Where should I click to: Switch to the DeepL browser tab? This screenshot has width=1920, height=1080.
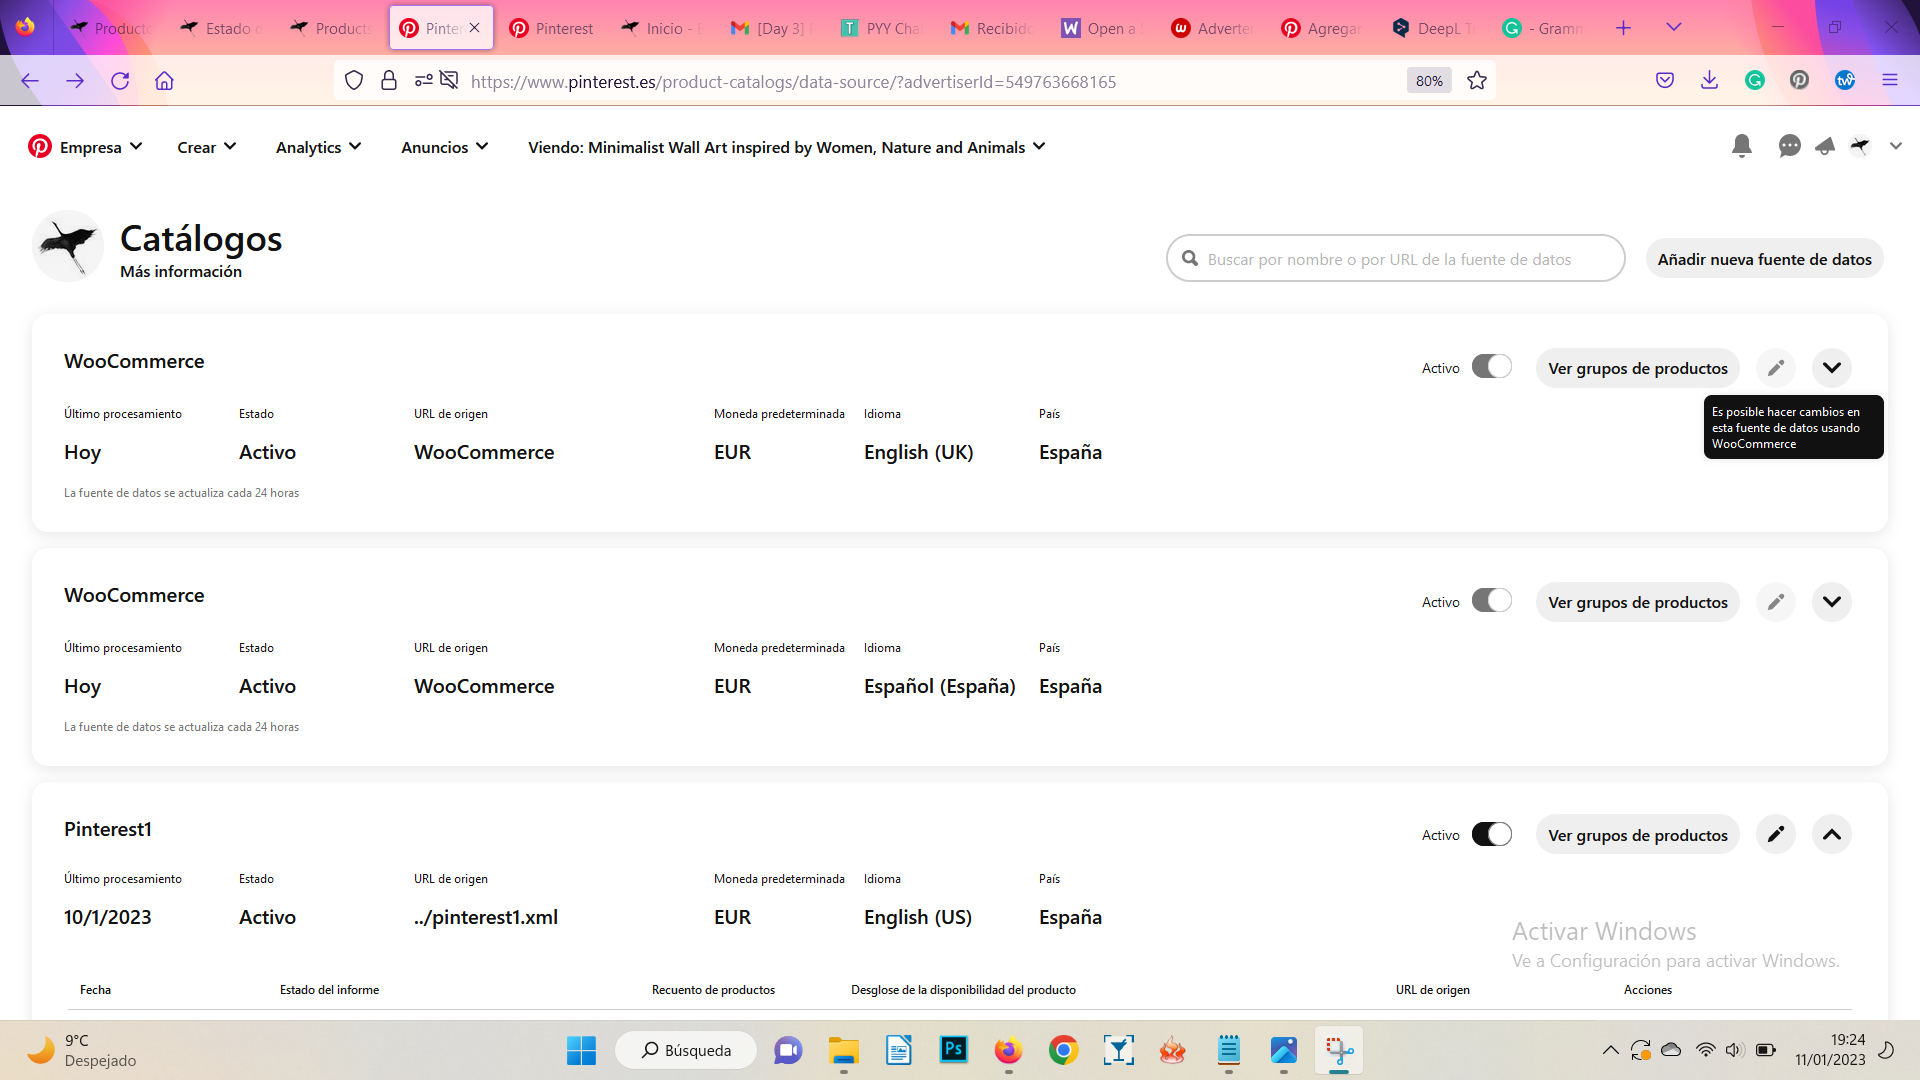pyautogui.click(x=1434, y=28)
